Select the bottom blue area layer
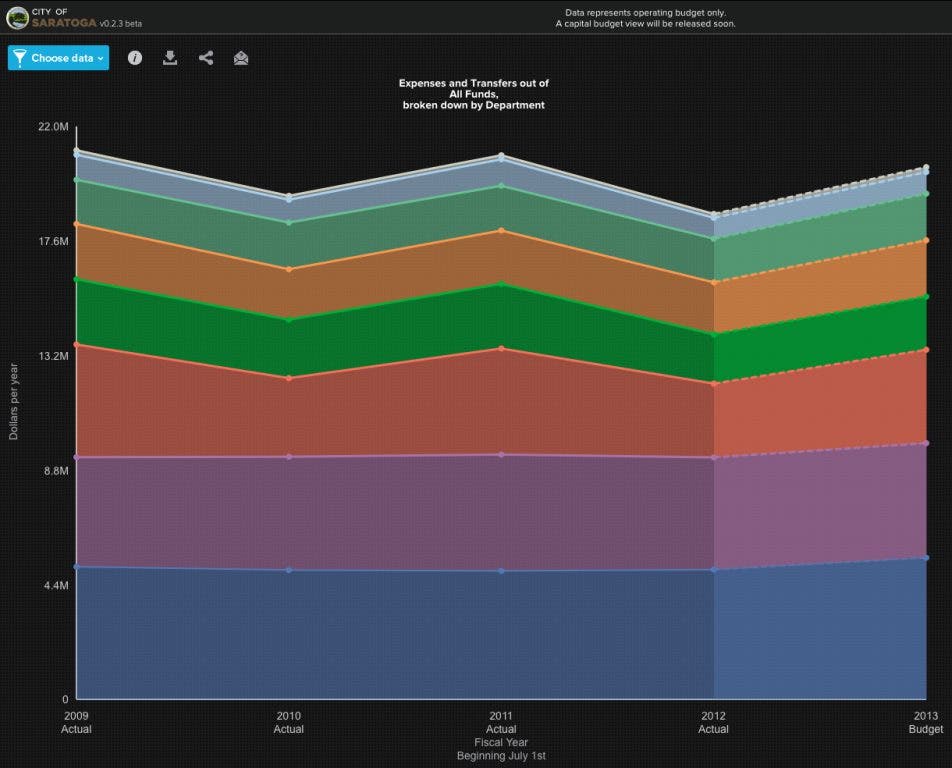Viewport: 952px width, 768px height. 400,635
